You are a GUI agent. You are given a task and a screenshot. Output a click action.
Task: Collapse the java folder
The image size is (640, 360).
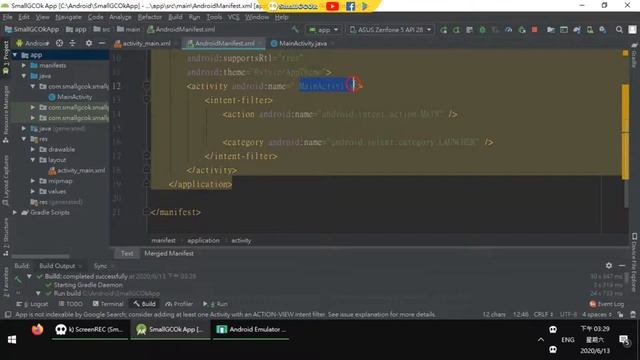click(24, 76)
